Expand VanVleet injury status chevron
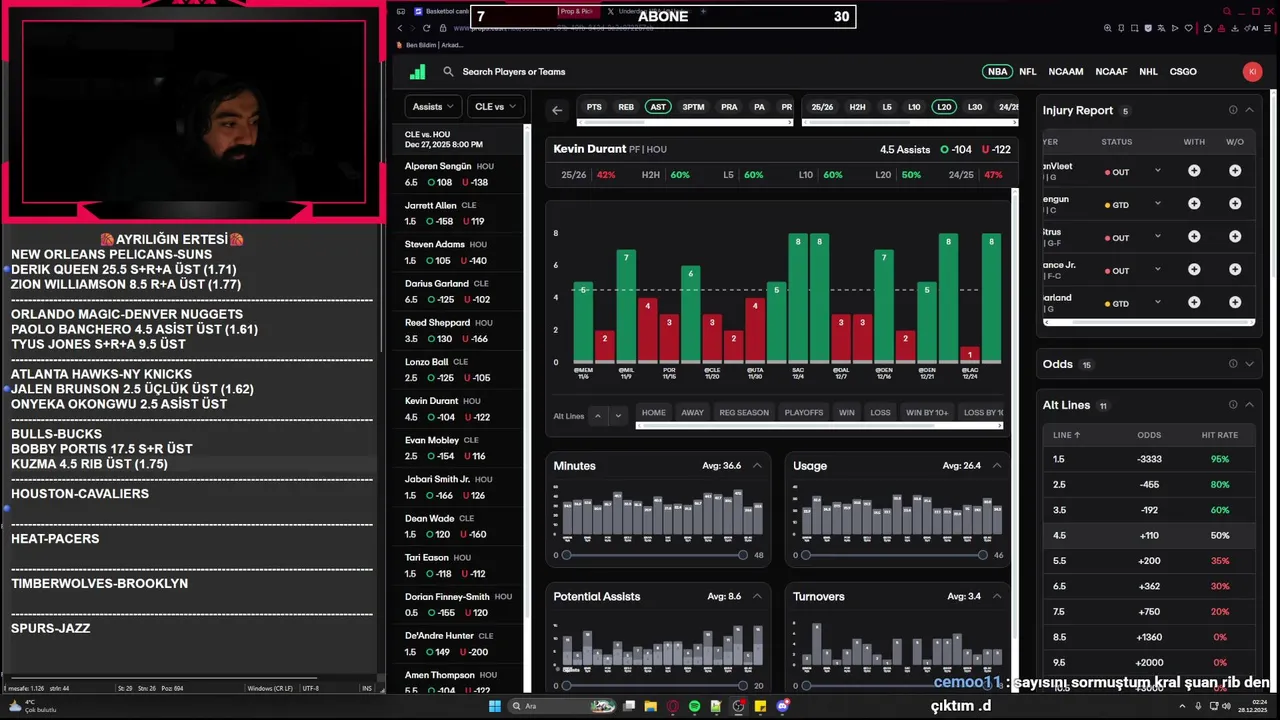Viewport: 1280px width, 720px height. [x=1158, y=171]
